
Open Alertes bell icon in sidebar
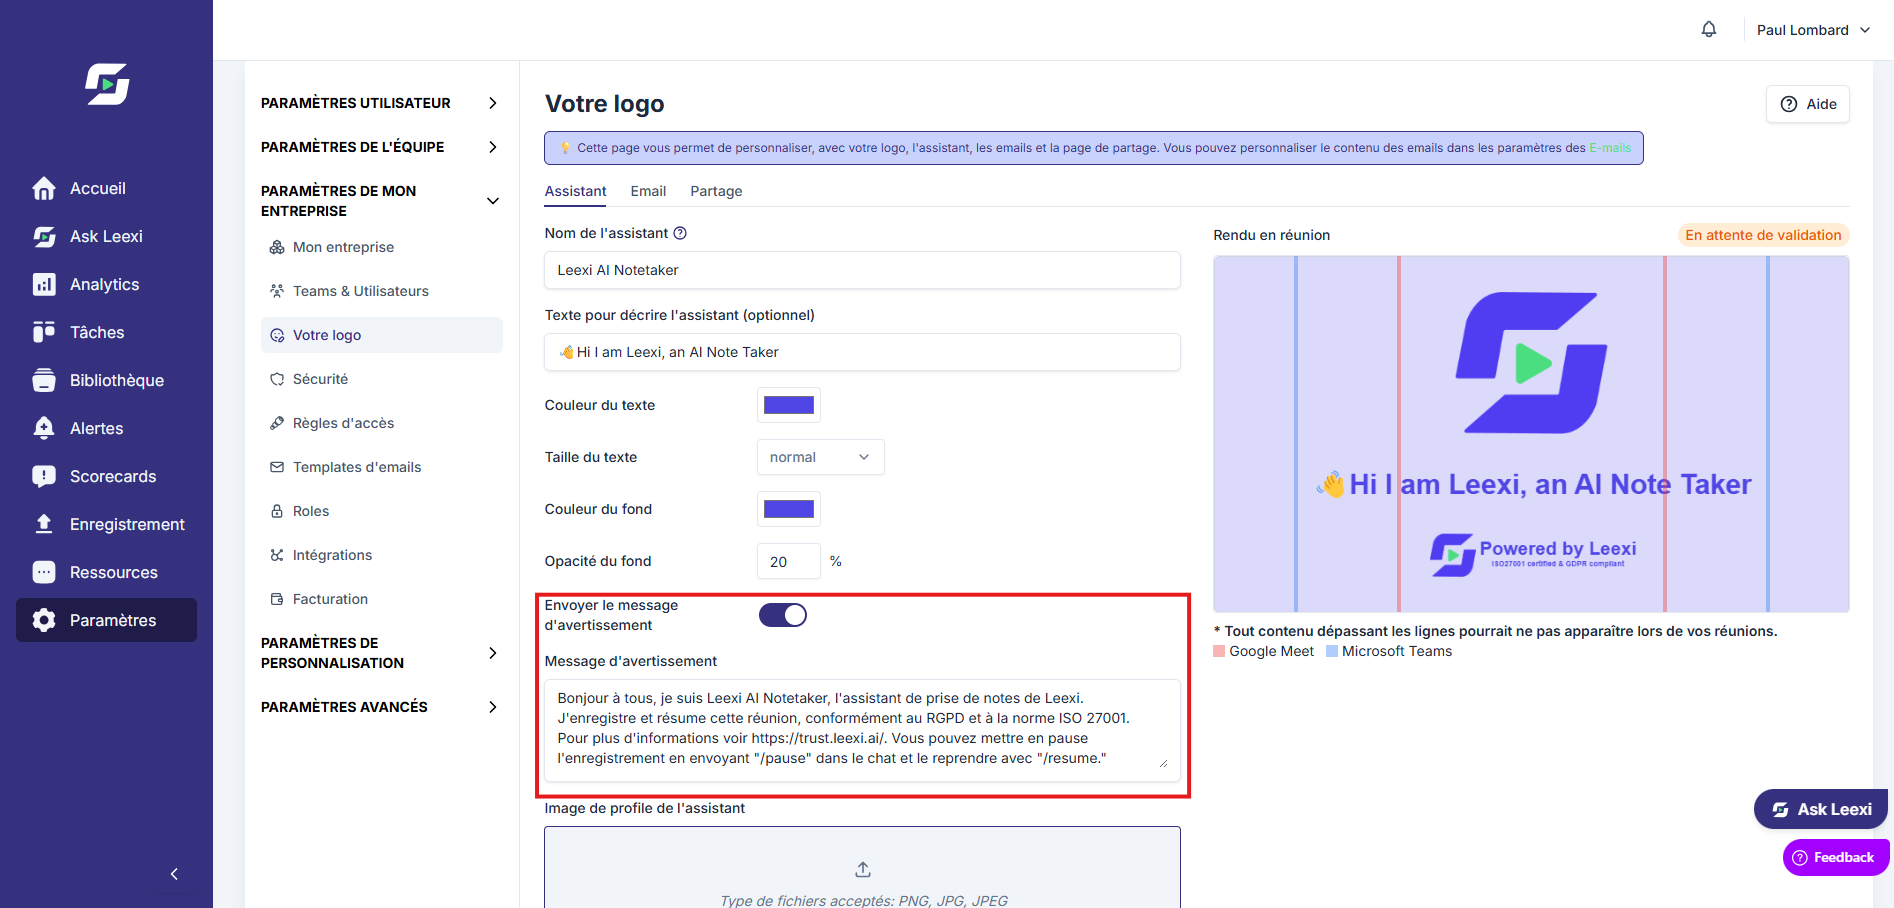(44, 428)
